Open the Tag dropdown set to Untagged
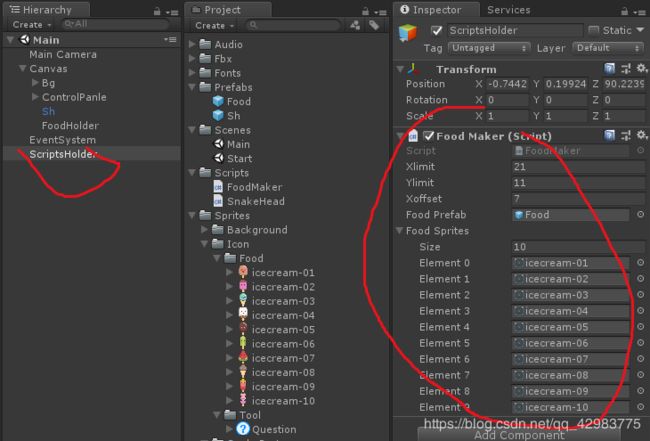Image resolution: width=650 pixels, height=441 pixels. (487, 48)
